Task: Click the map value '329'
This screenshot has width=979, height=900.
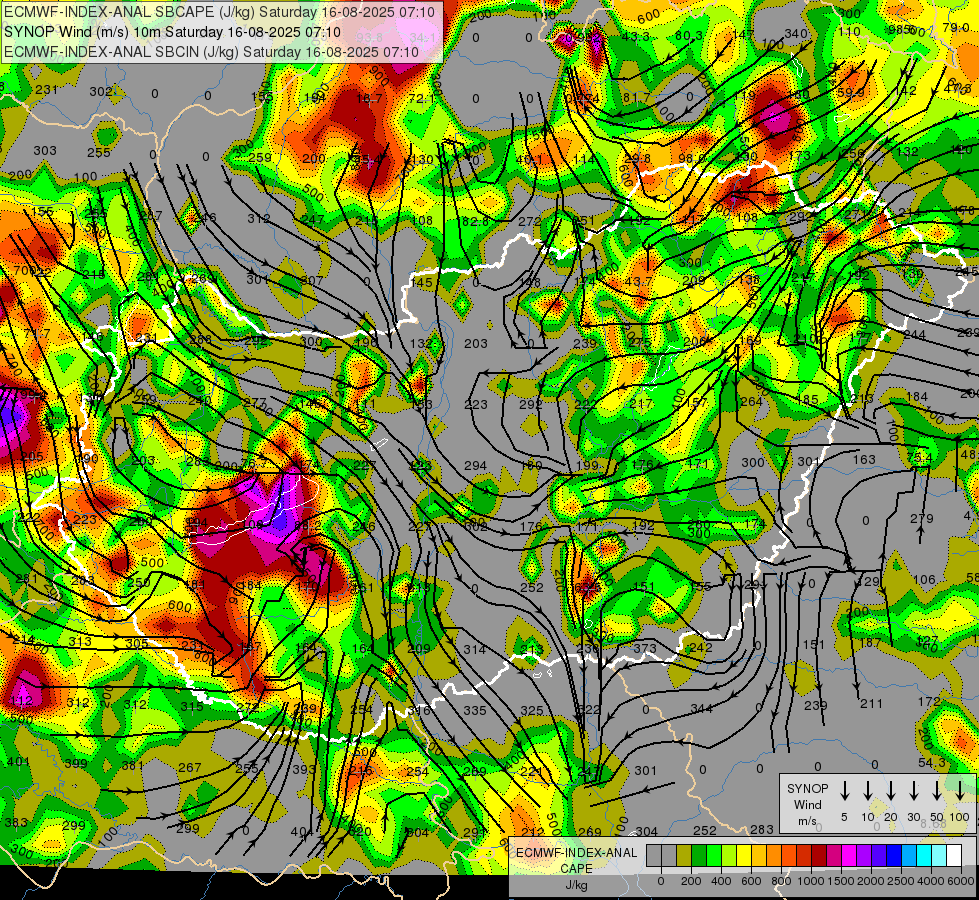Action: point(868,581)
